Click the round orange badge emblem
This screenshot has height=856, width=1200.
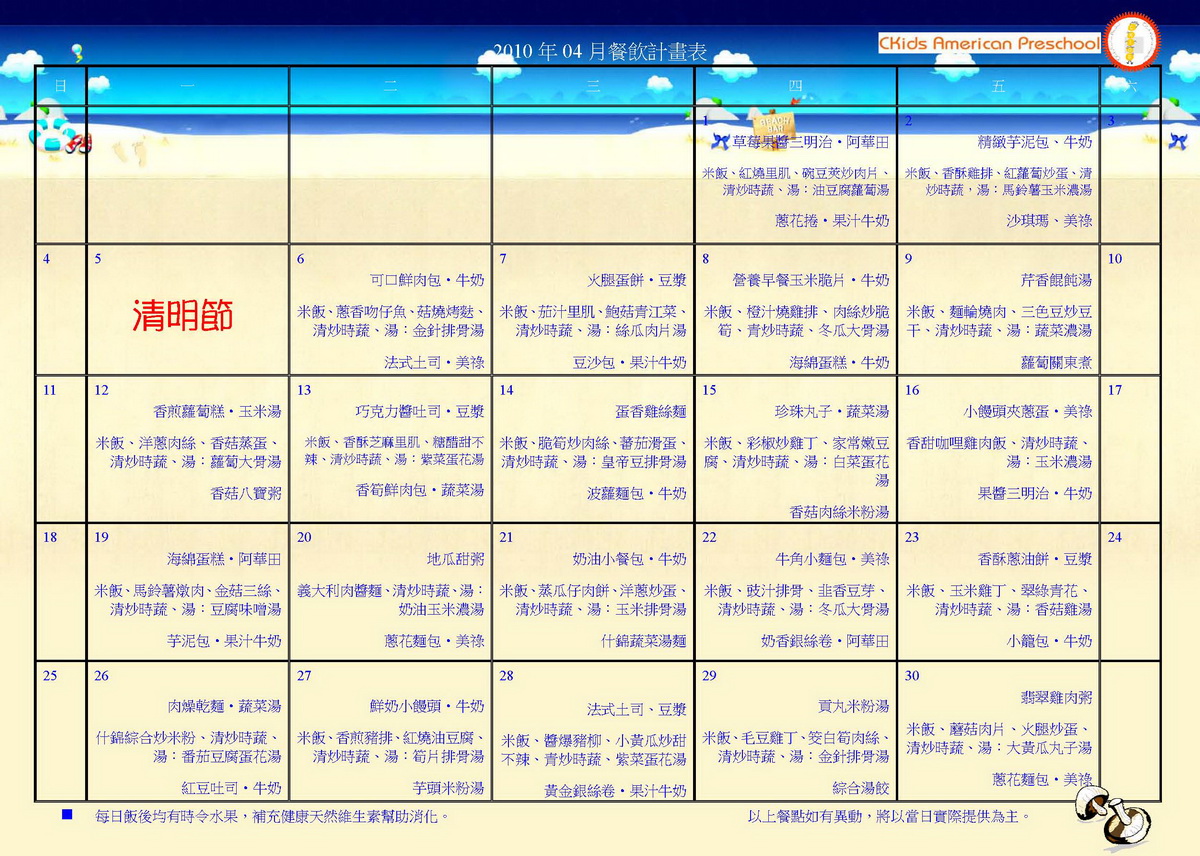(x=1132, y=42)
